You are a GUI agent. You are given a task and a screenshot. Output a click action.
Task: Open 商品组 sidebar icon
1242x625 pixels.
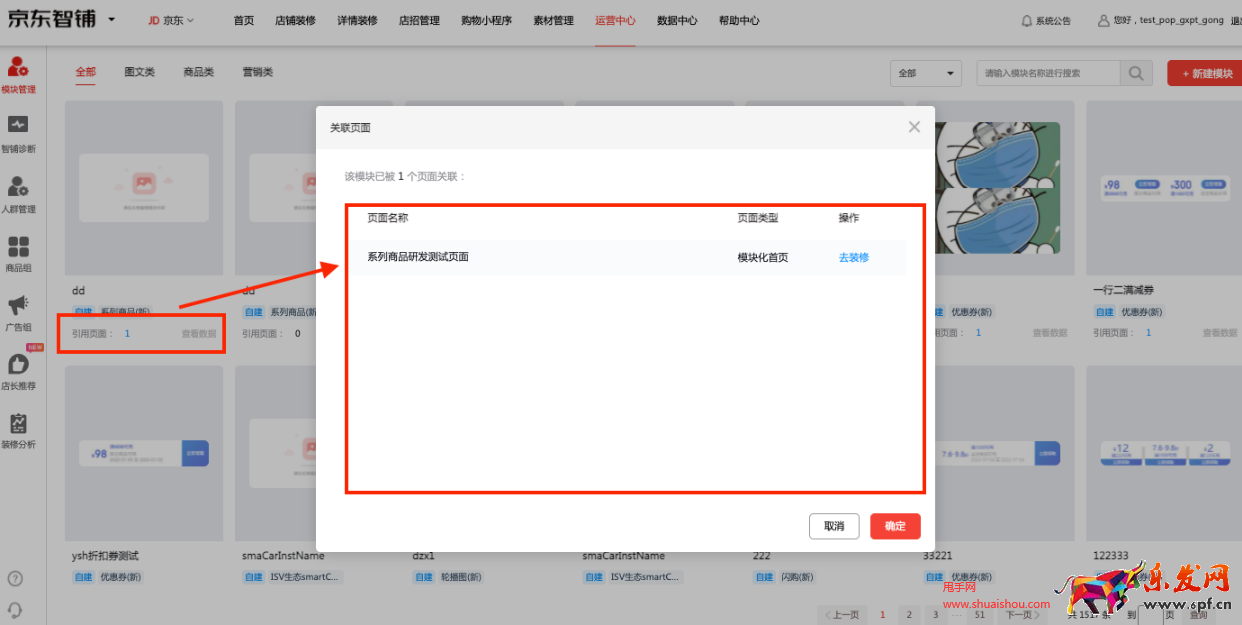(x=18, y=246)
